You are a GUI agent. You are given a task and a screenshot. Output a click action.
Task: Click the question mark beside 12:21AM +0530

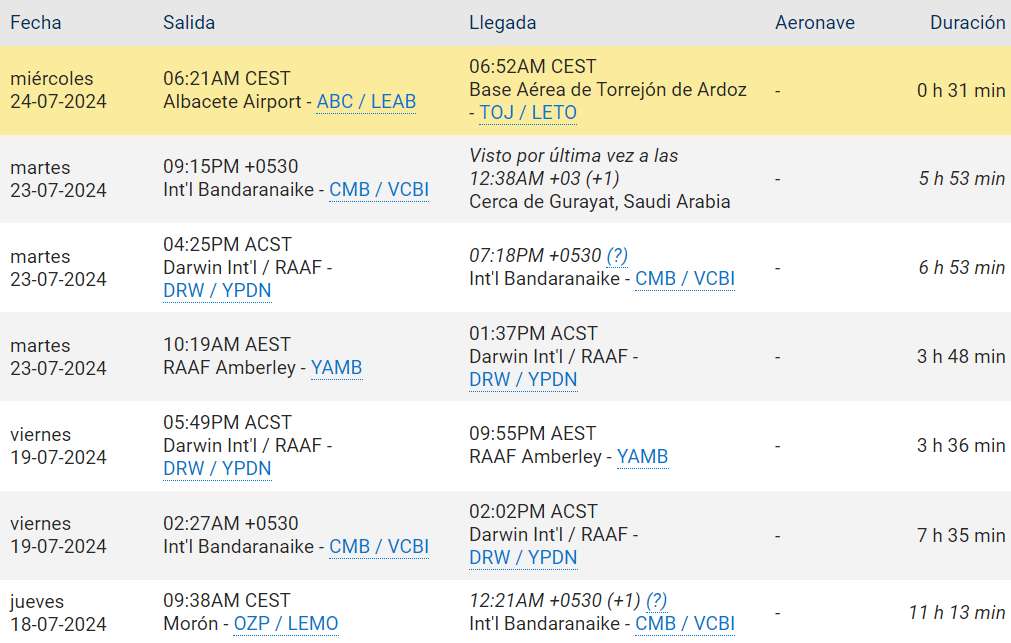coord(656,601)
